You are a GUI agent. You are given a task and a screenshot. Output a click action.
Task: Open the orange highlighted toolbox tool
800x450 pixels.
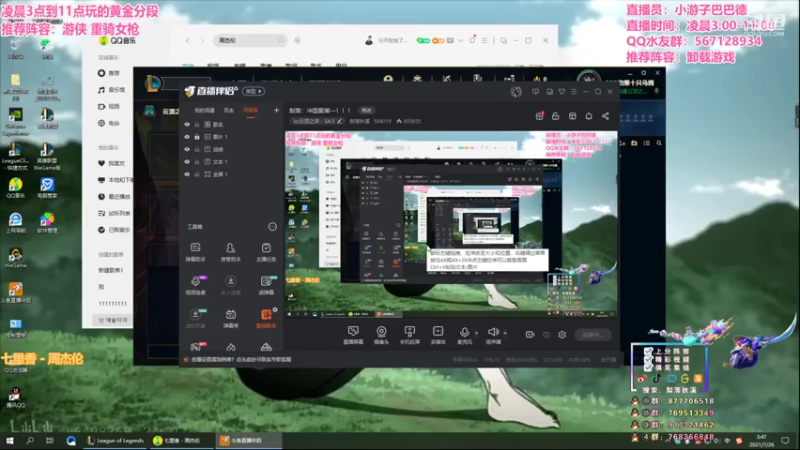(266, 318)
